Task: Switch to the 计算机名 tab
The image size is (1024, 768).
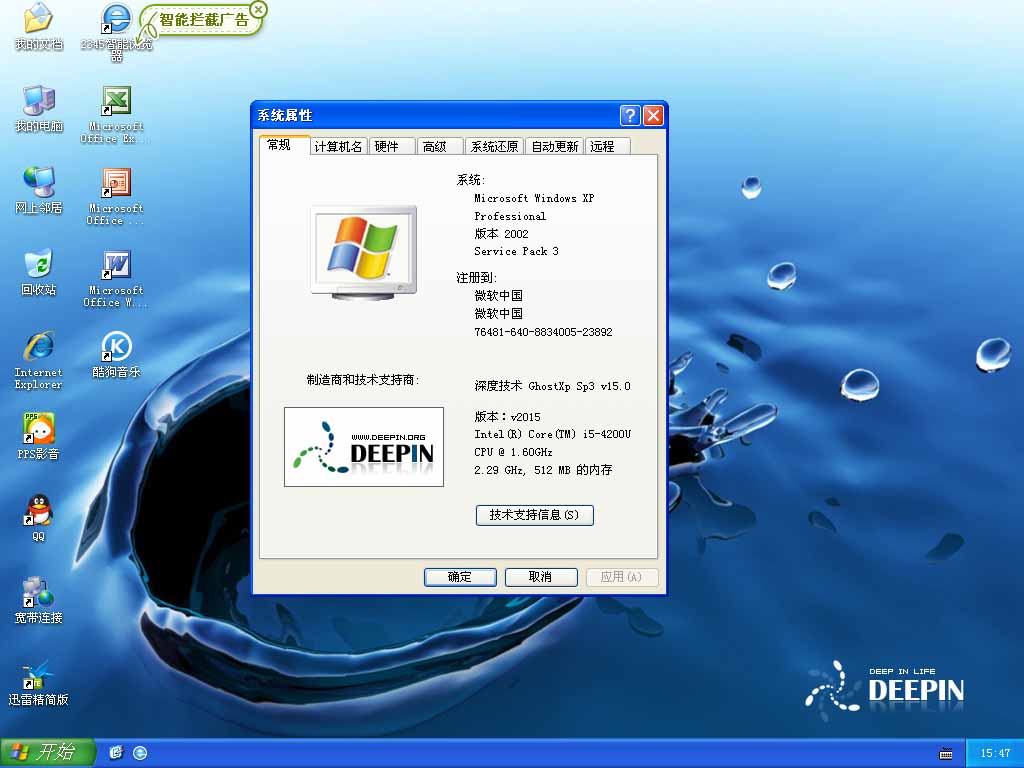Action: [x=338, y=146]
